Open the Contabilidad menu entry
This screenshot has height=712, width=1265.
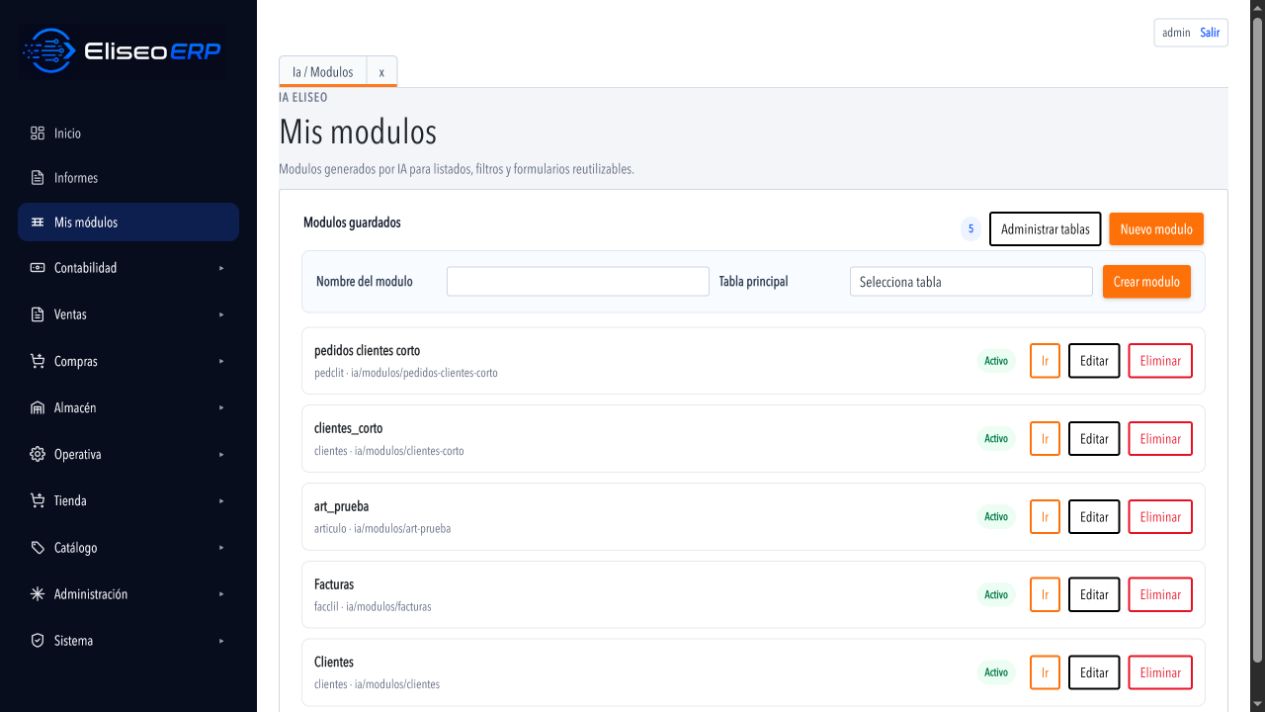(x=128, y=268)
